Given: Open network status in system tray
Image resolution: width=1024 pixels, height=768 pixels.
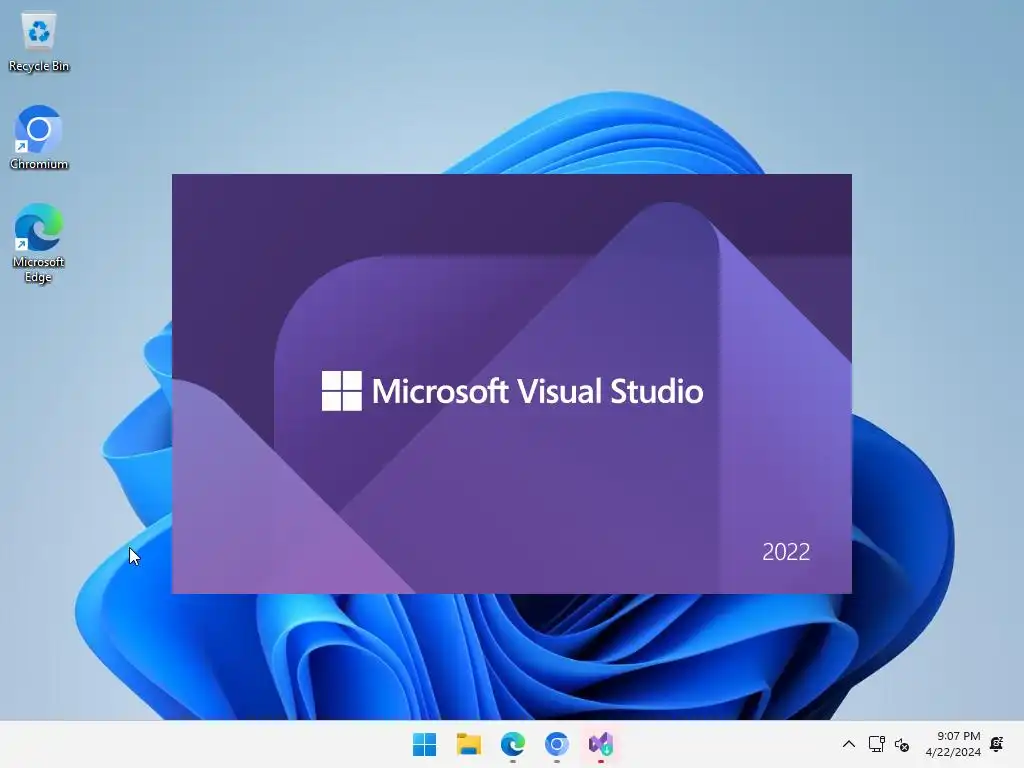Looking at the screenshot, I should (876, 744).
